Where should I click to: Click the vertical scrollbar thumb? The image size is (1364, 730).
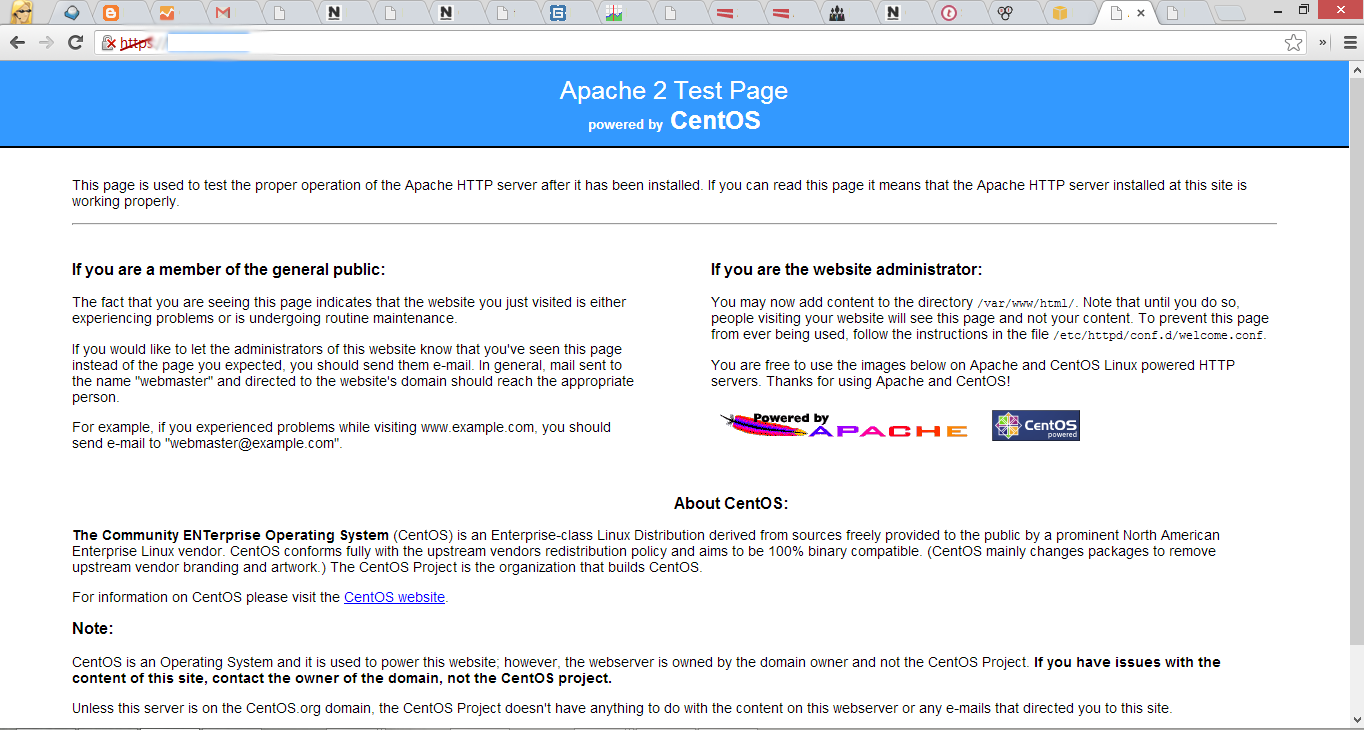point(1356,360)
